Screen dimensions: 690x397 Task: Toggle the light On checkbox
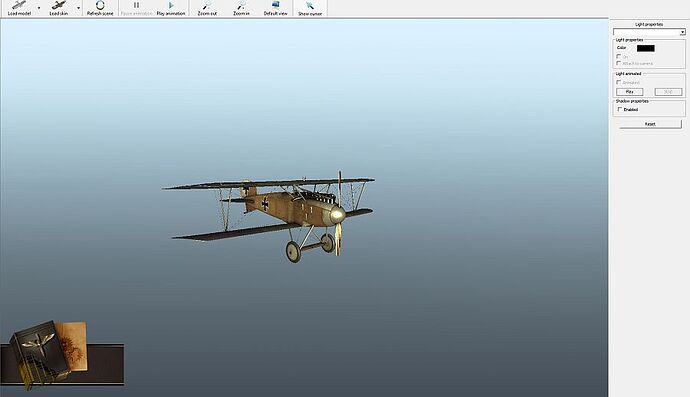(x=618, y=57)
